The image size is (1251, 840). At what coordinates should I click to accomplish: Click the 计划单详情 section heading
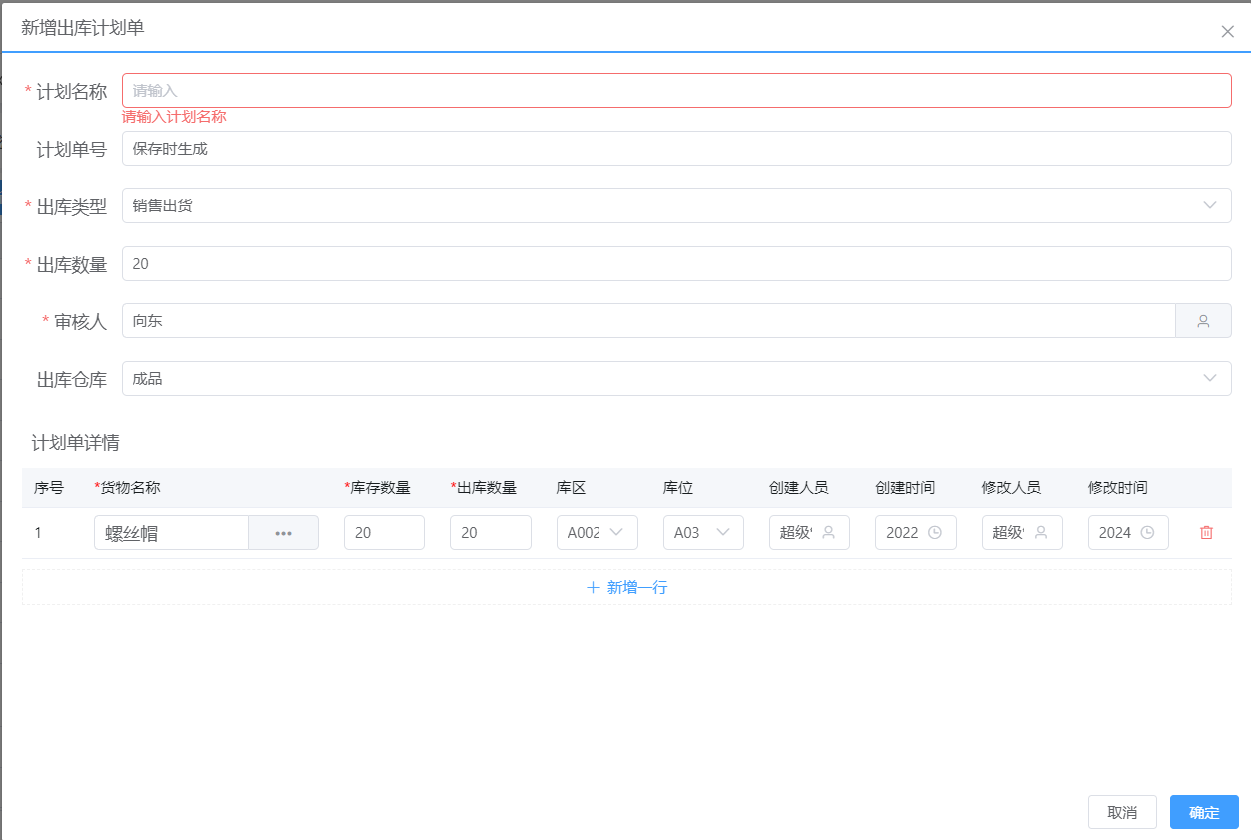pos(76,442)
